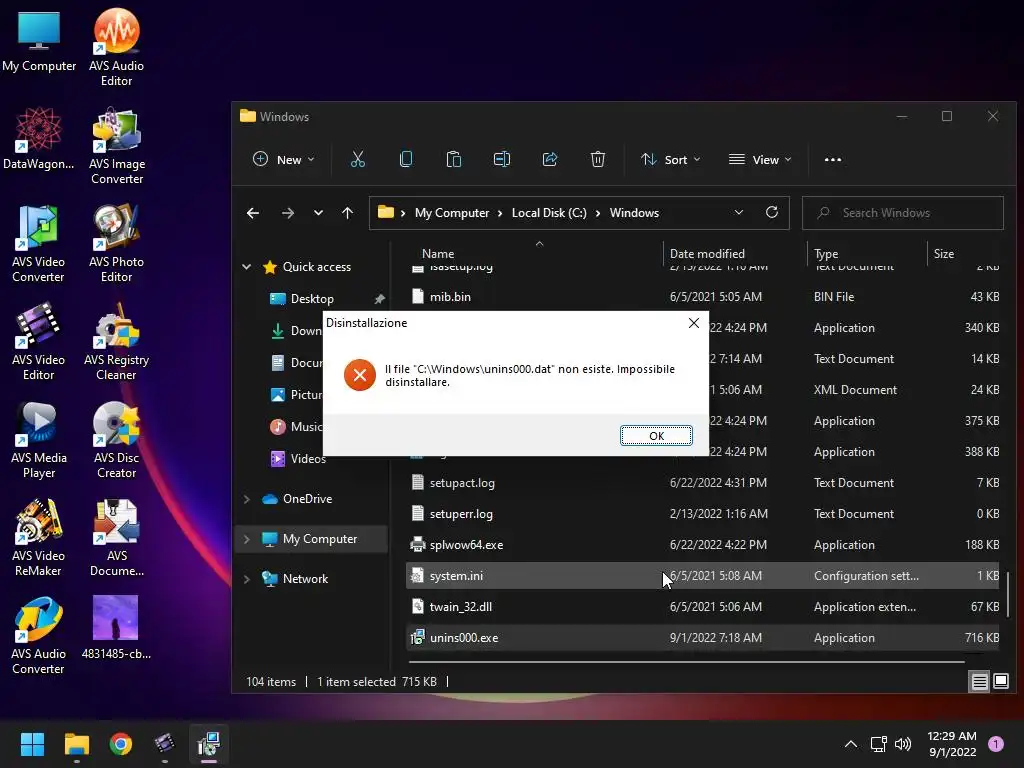
Task: Click the Copy icon in toolbar
Action: coord(406,159)
